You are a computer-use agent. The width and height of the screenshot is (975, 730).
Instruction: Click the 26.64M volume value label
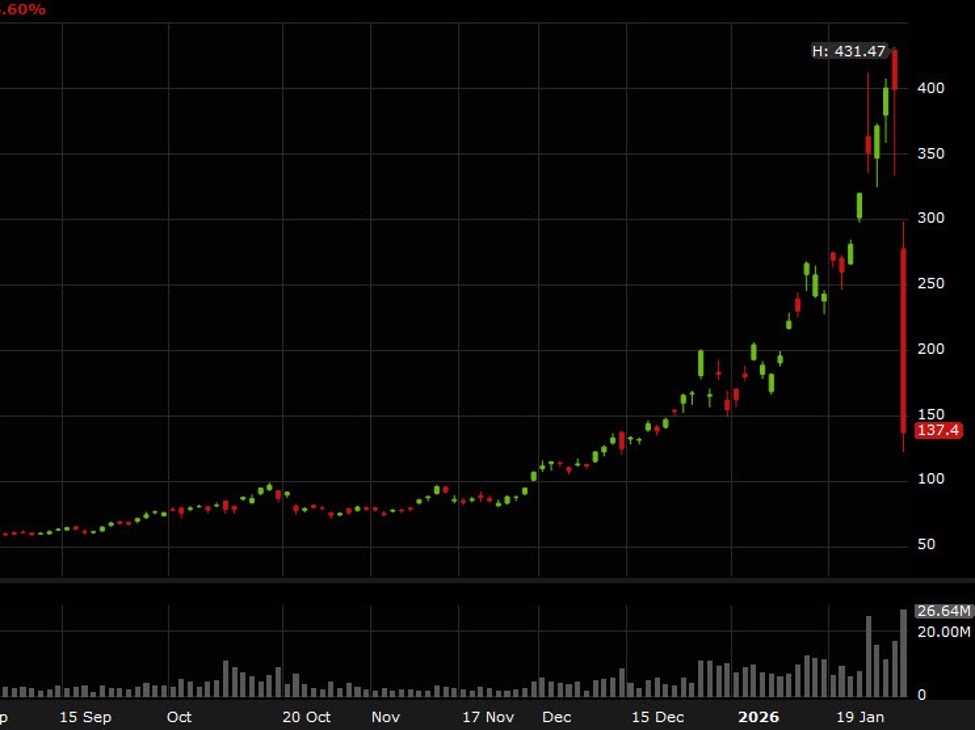(943, 610)
